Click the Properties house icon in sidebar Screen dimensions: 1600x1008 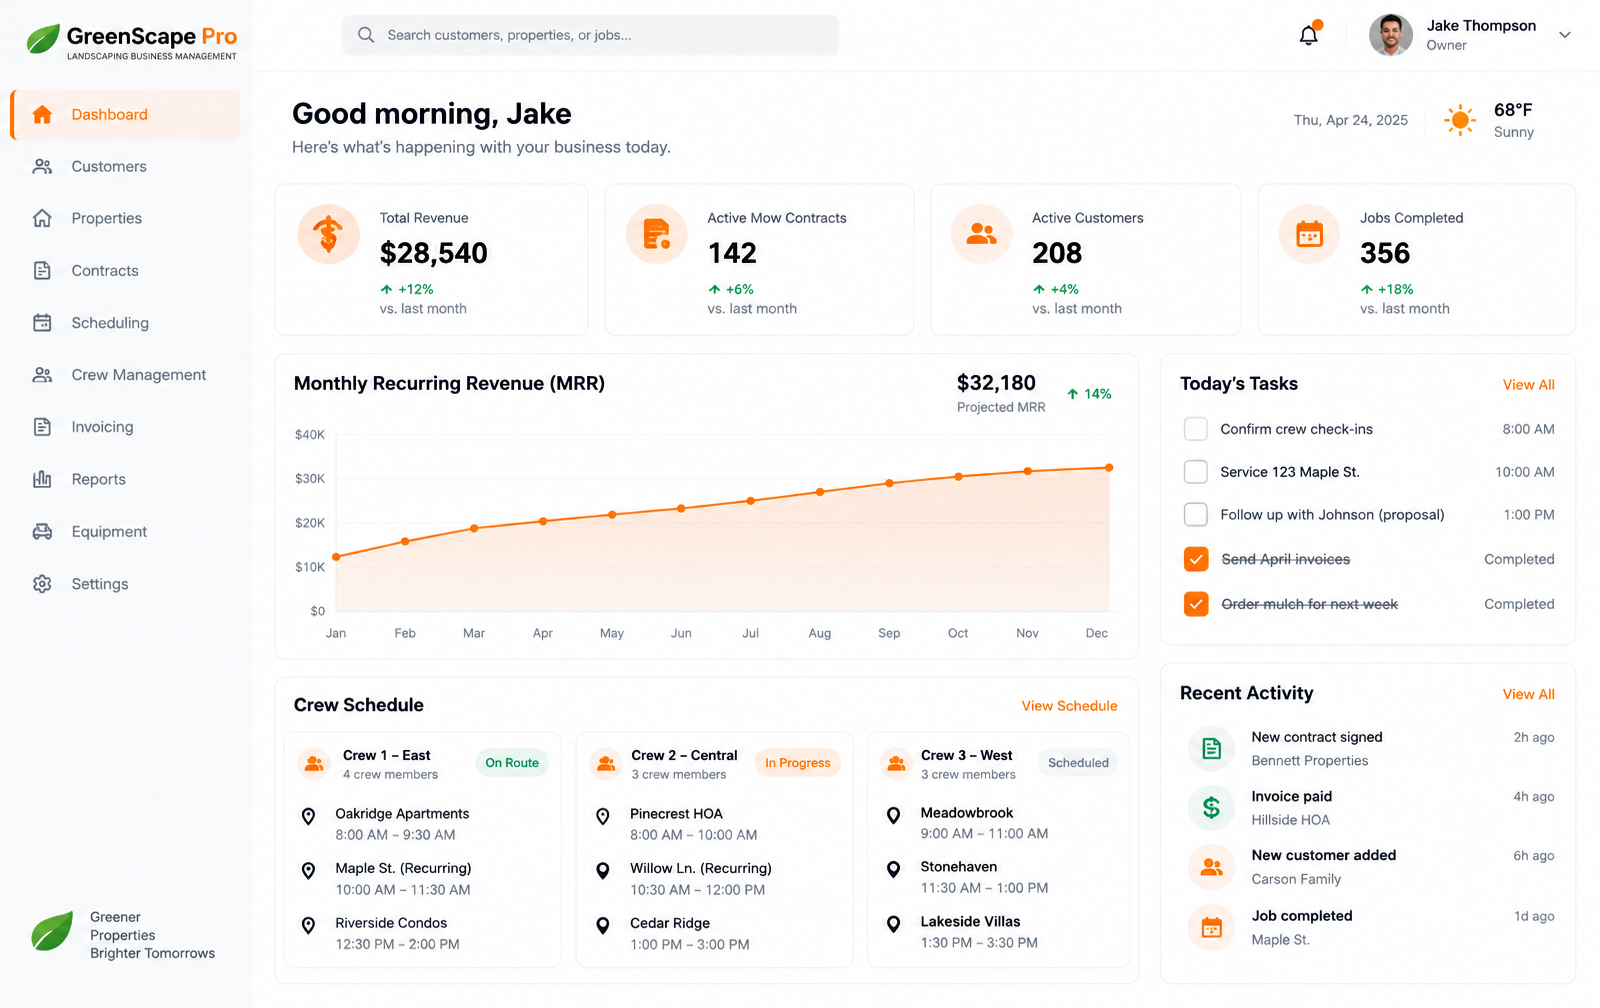click(x=42, y=218)
